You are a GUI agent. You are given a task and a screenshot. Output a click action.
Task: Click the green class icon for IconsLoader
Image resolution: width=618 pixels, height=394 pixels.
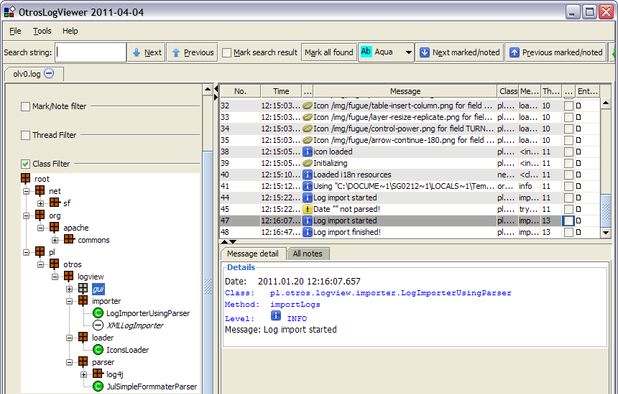[x=98, y=349]
